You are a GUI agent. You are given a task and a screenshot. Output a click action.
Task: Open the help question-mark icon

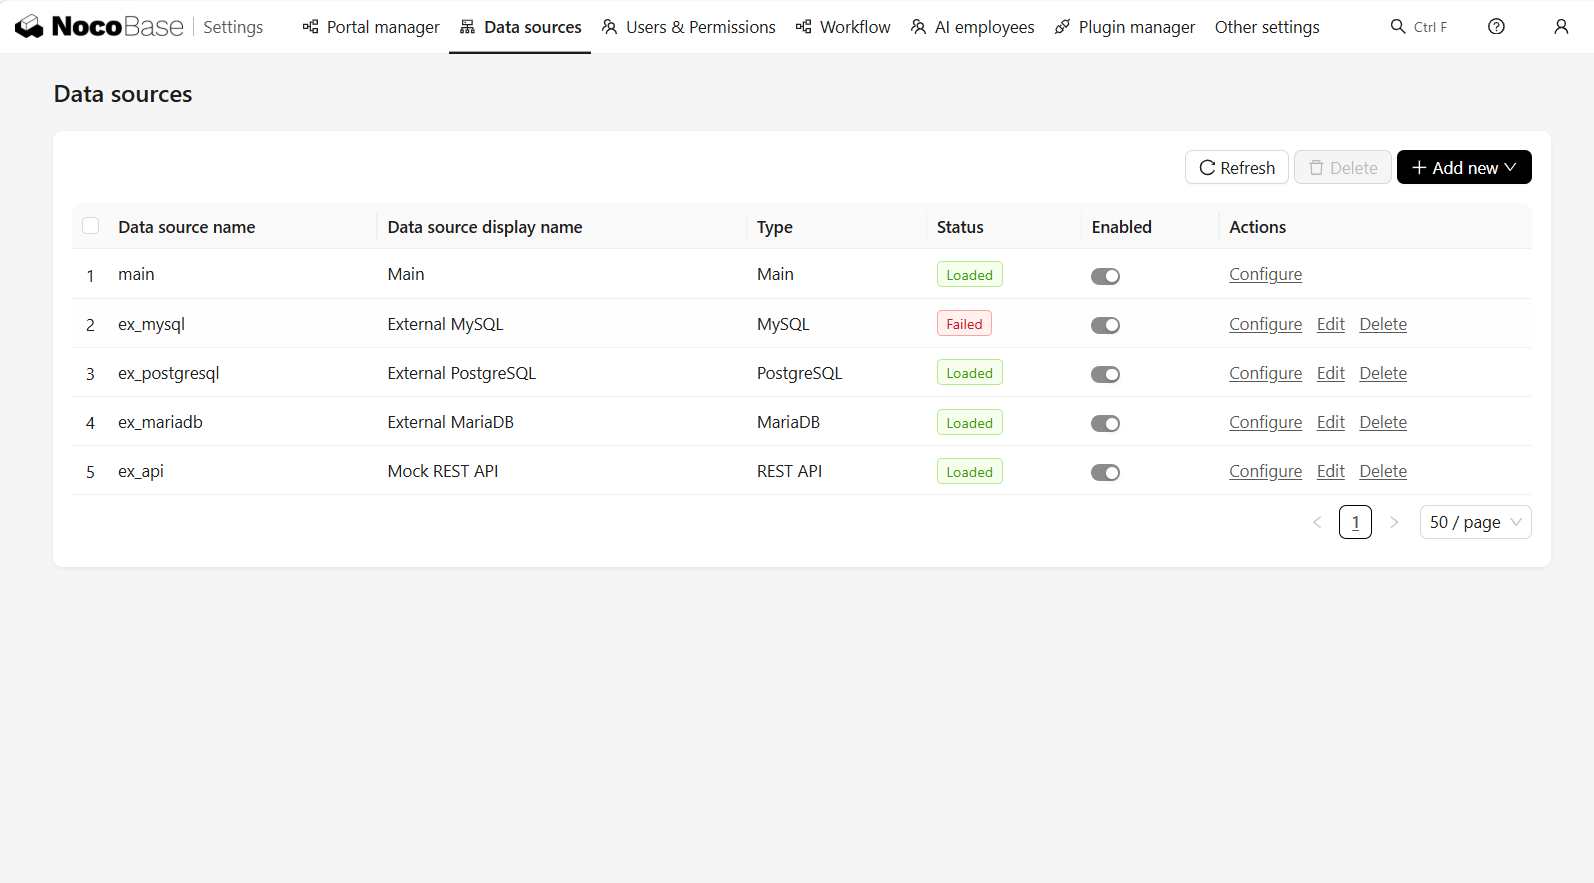tap(1496, 27)
